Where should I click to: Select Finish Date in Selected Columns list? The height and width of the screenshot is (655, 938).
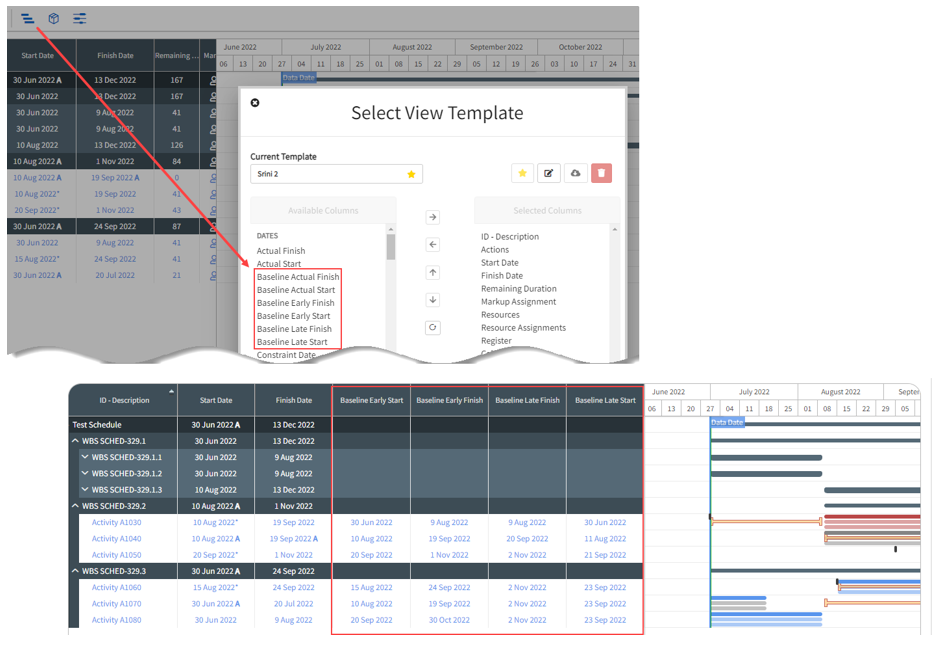tap(502, 276)
